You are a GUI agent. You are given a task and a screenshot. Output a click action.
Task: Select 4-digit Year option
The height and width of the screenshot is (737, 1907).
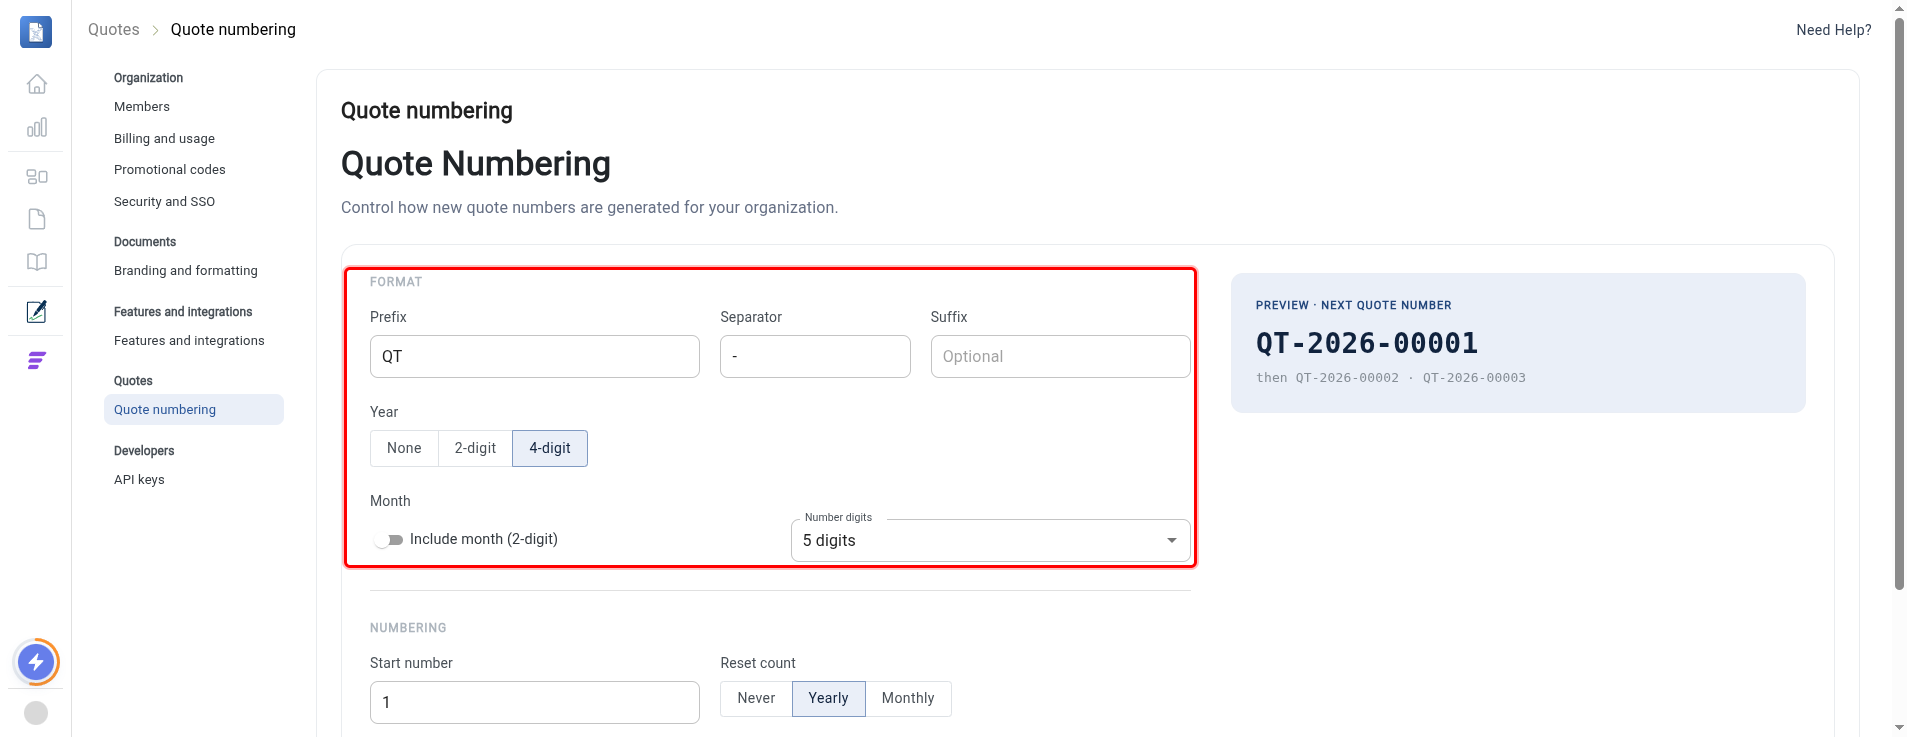click(550, 448)
